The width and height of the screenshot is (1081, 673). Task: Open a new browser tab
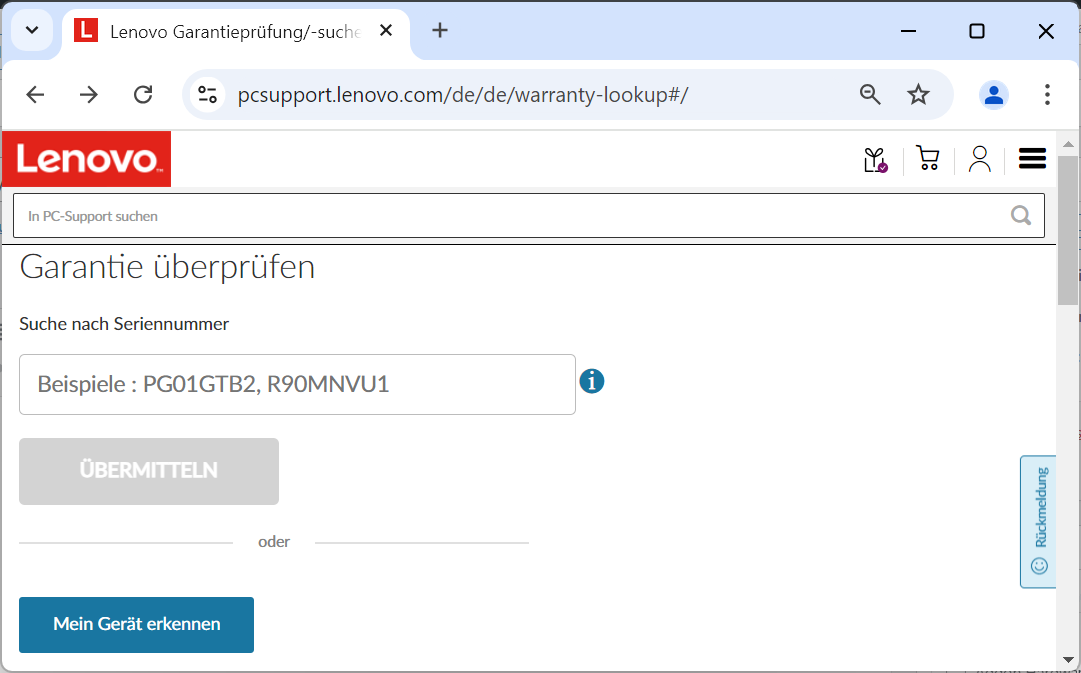(440, 30)
